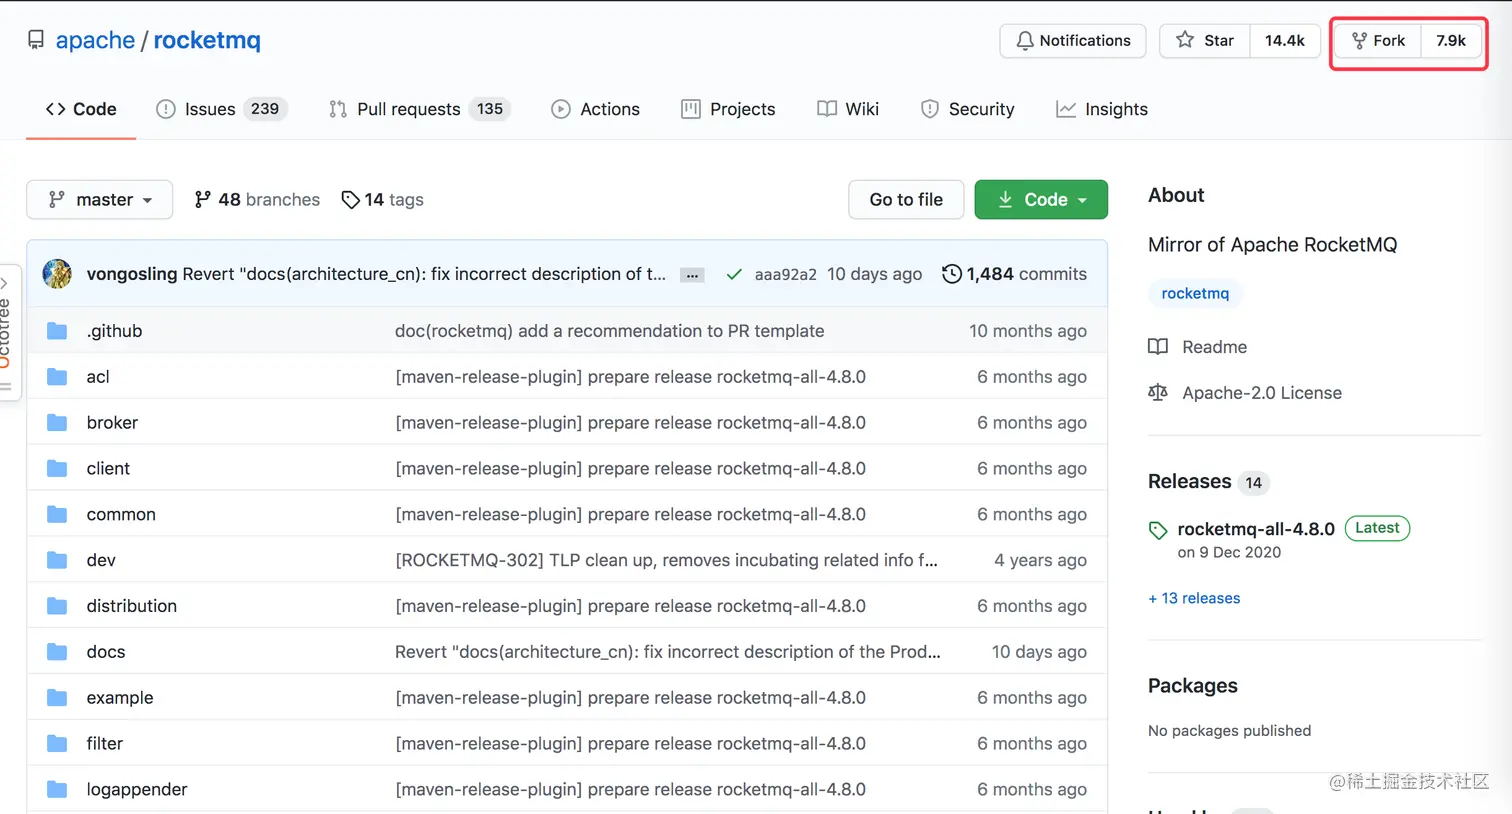Click the vongosling author name

tap(132, 274)
